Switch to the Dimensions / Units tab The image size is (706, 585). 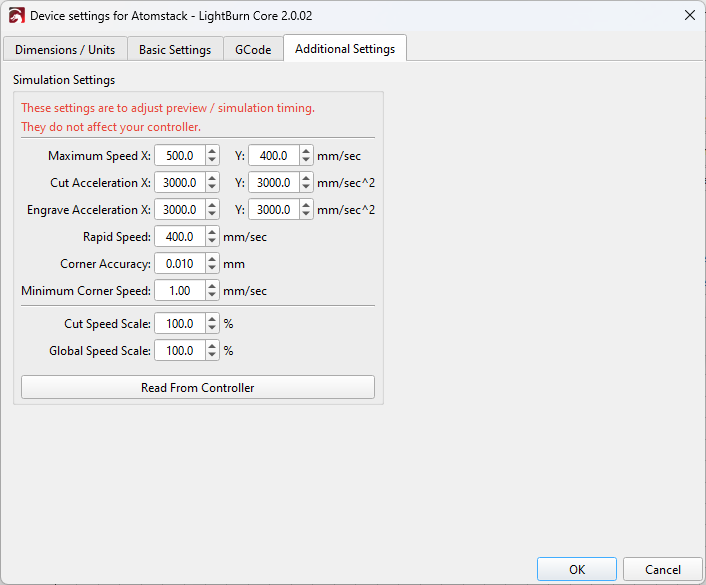(x=65, y=49)
